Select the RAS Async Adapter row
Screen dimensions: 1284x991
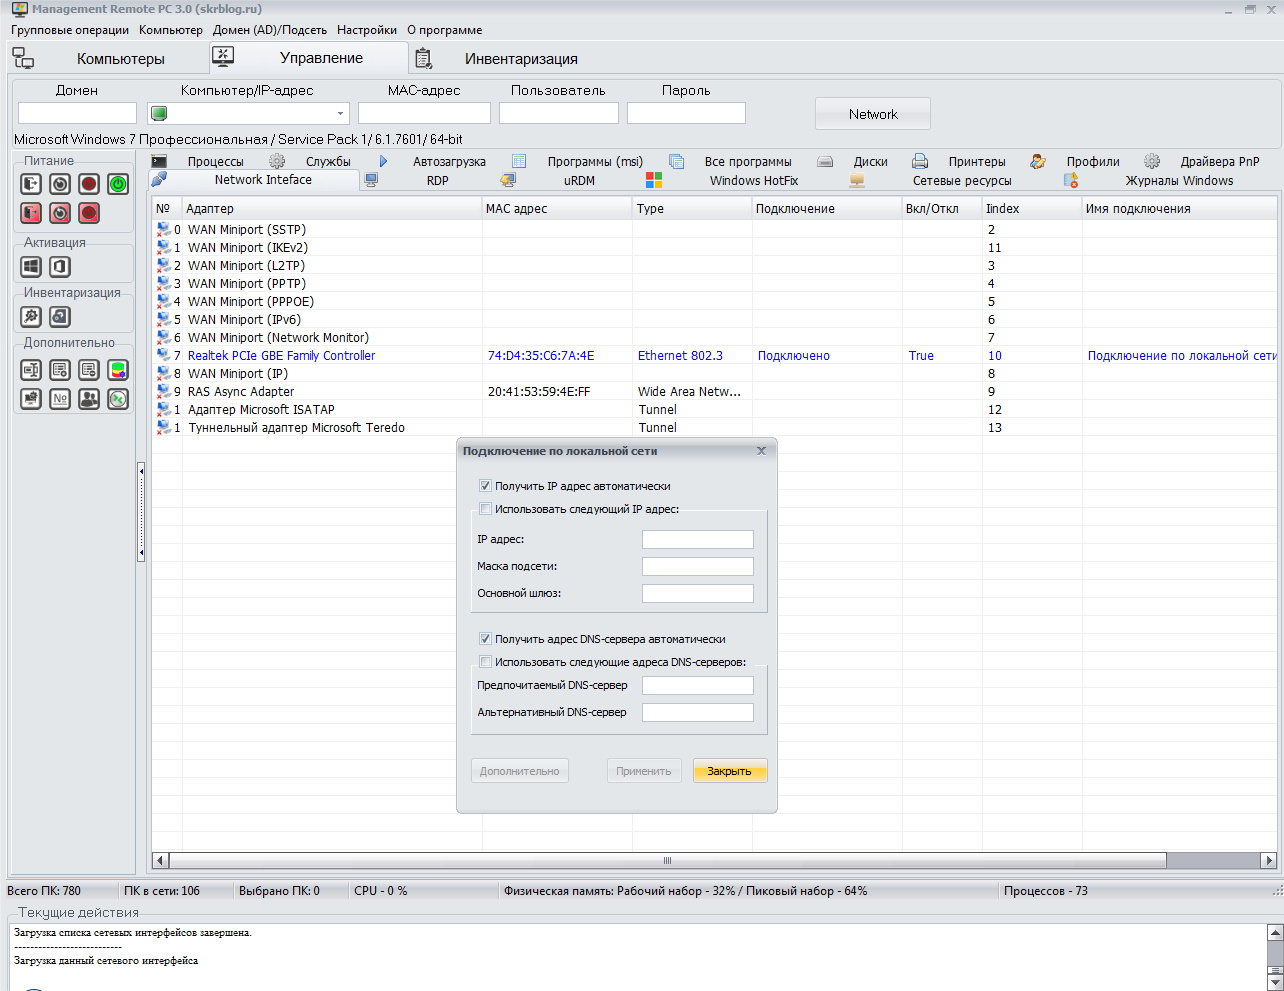[715, 392]
